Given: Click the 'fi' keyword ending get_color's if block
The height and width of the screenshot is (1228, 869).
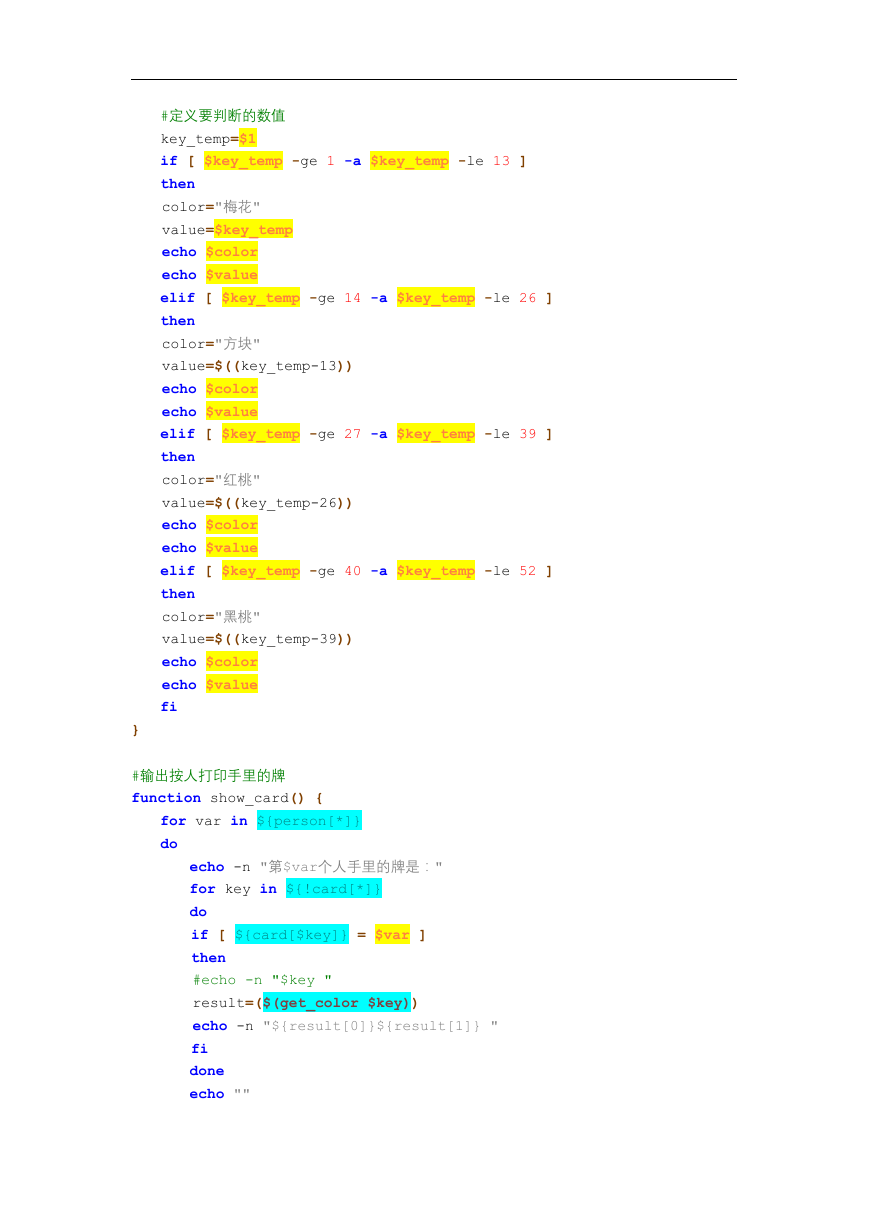Looking at the screenshot, I should point(169,707).
